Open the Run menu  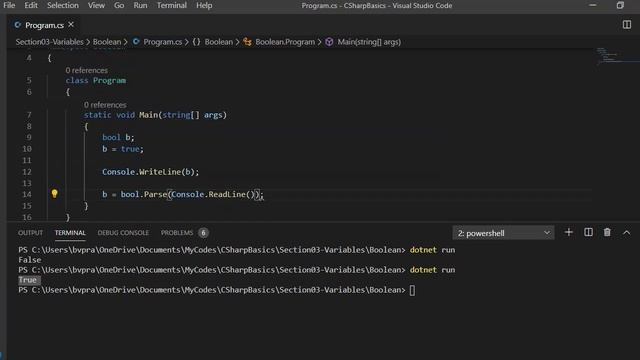[x=140, y=5]
